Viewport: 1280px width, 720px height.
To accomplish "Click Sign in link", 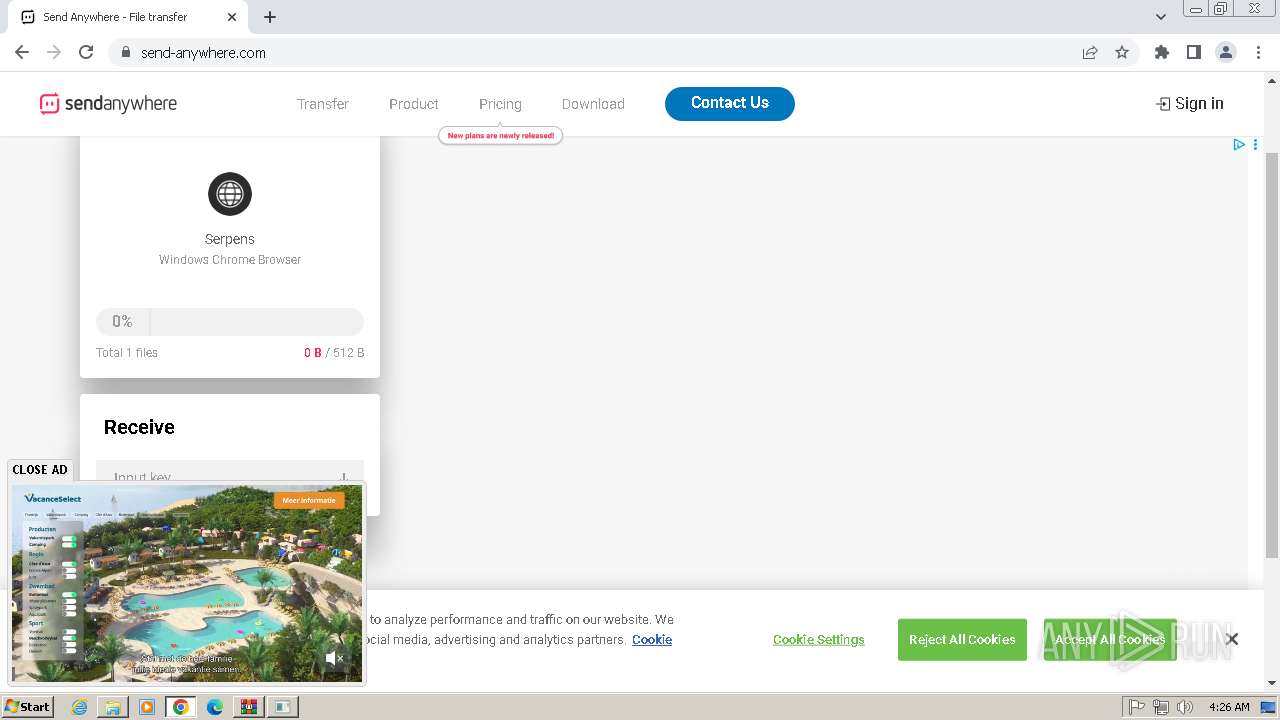I will click(x=1190, y=103).
